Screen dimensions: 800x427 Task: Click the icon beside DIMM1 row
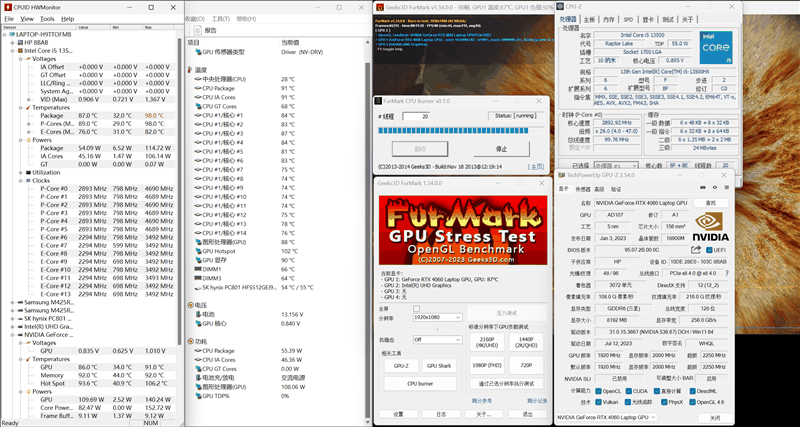[198, 269]
